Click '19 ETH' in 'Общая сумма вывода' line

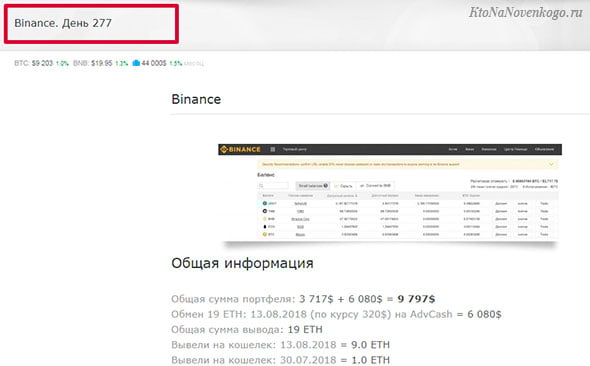click(305, 330)
